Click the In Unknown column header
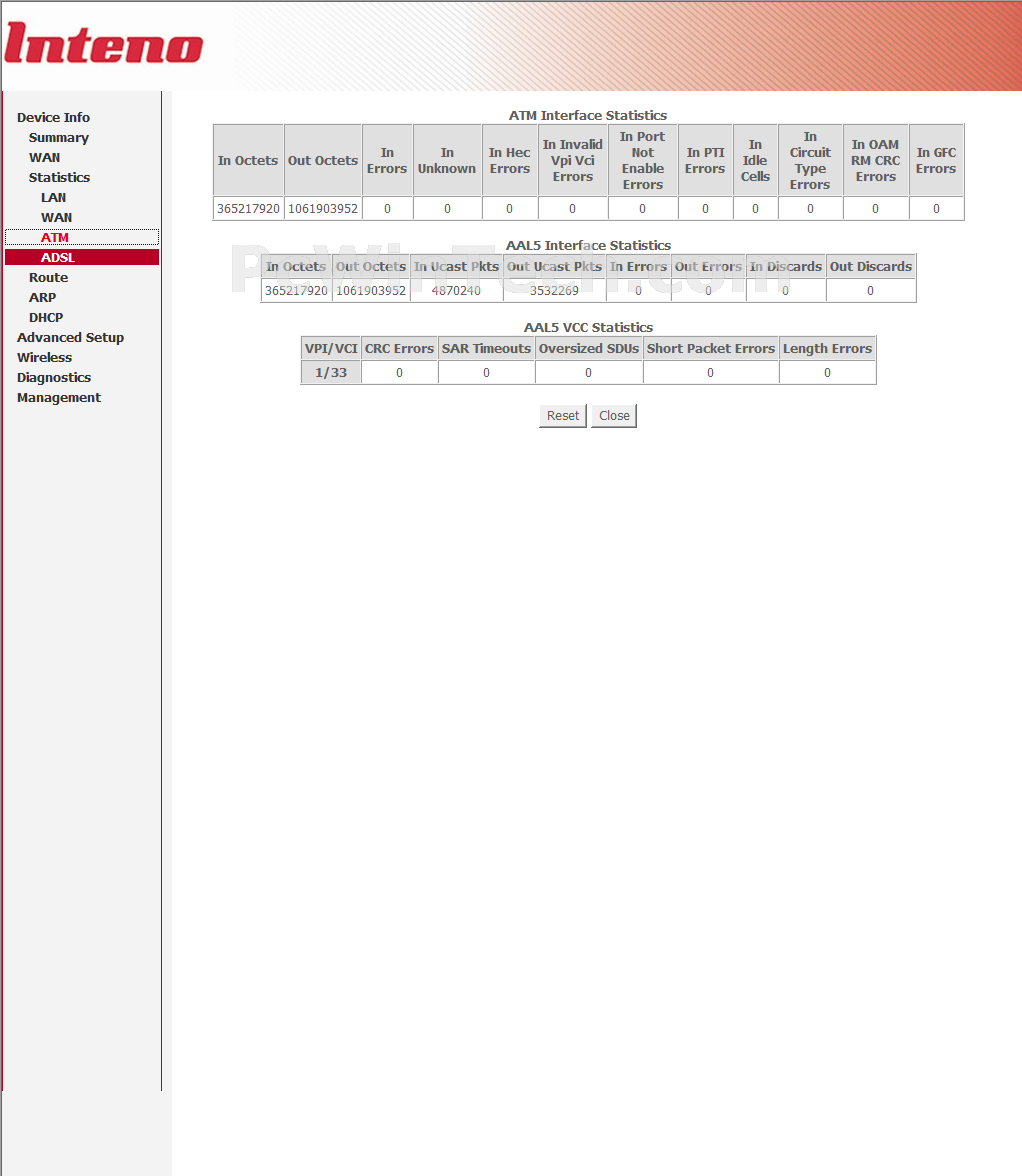 pos(447,160)
